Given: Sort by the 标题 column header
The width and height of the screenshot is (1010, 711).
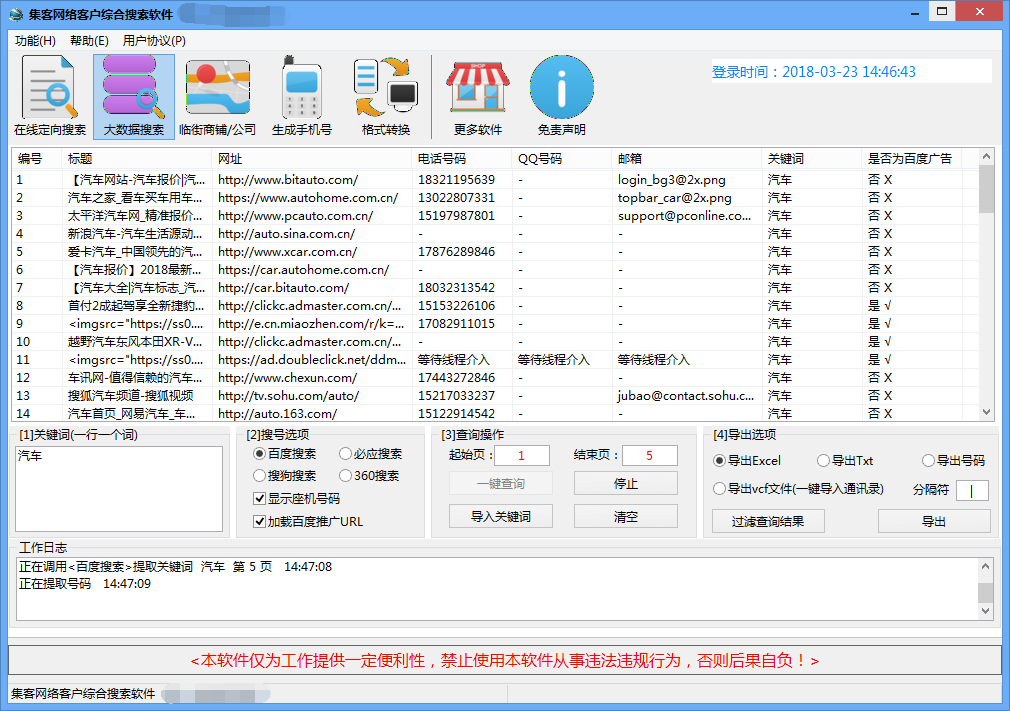Looking at the screenshot, I should pyautogui.click(x=137, y=158).
